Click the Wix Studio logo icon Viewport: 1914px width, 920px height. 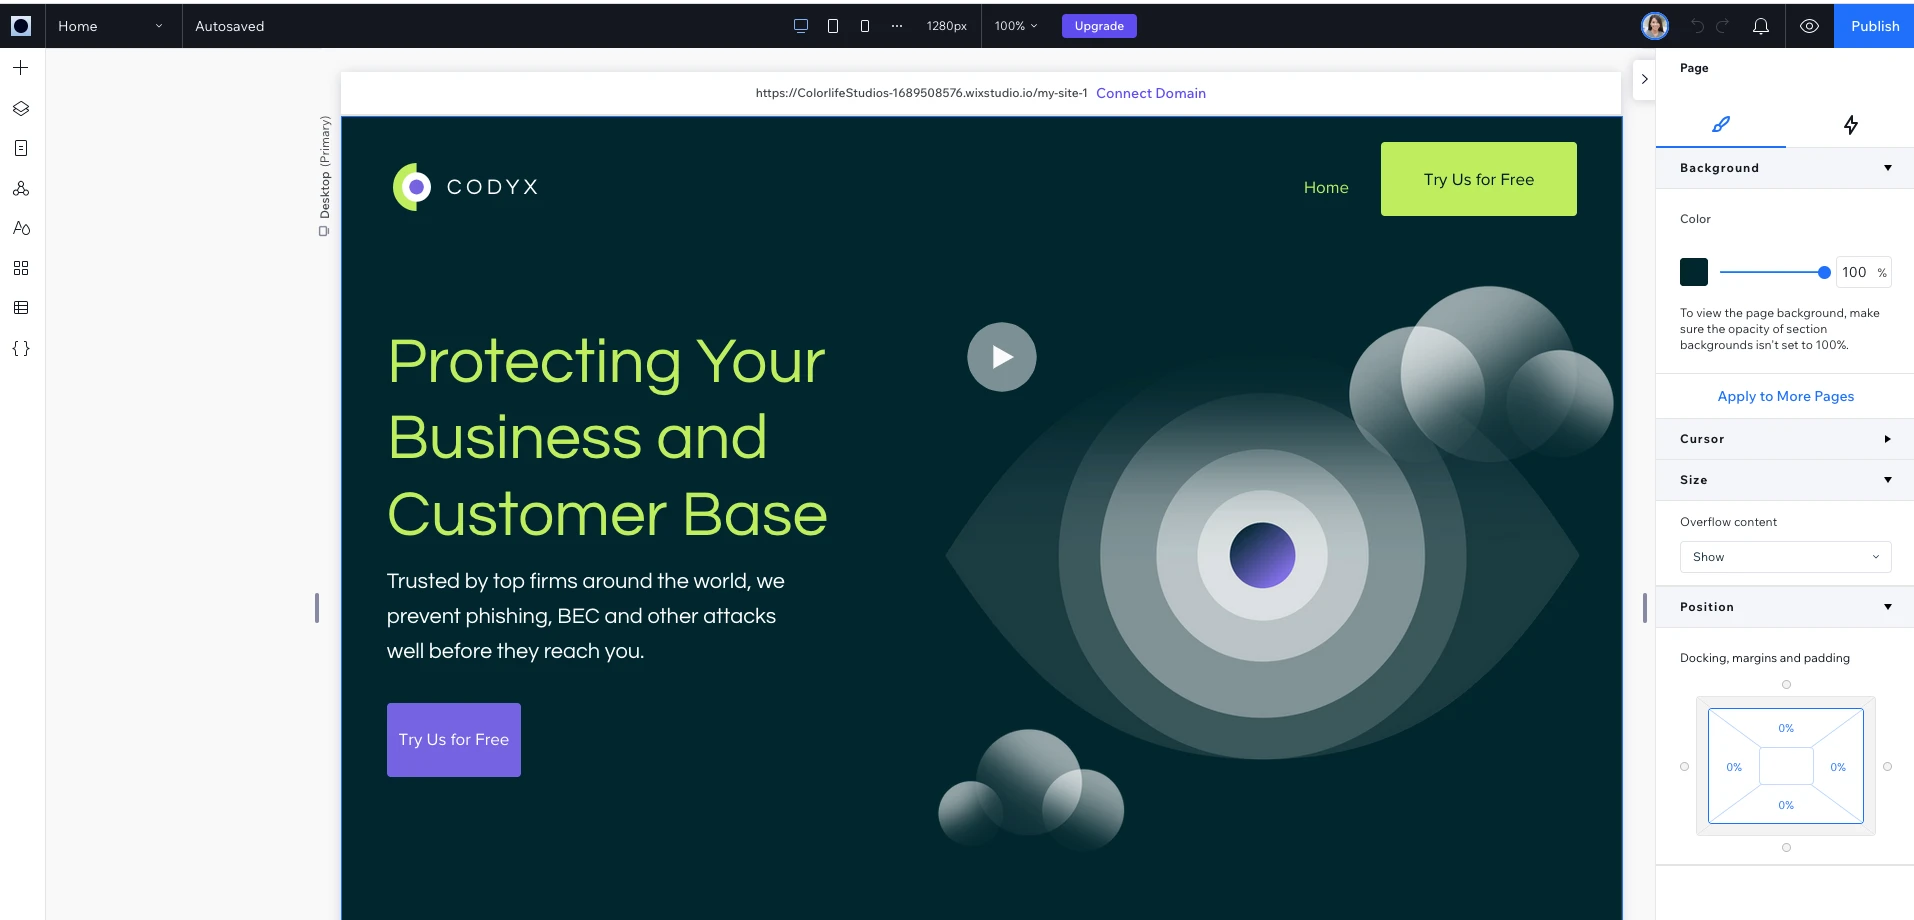tap(21, 26)
